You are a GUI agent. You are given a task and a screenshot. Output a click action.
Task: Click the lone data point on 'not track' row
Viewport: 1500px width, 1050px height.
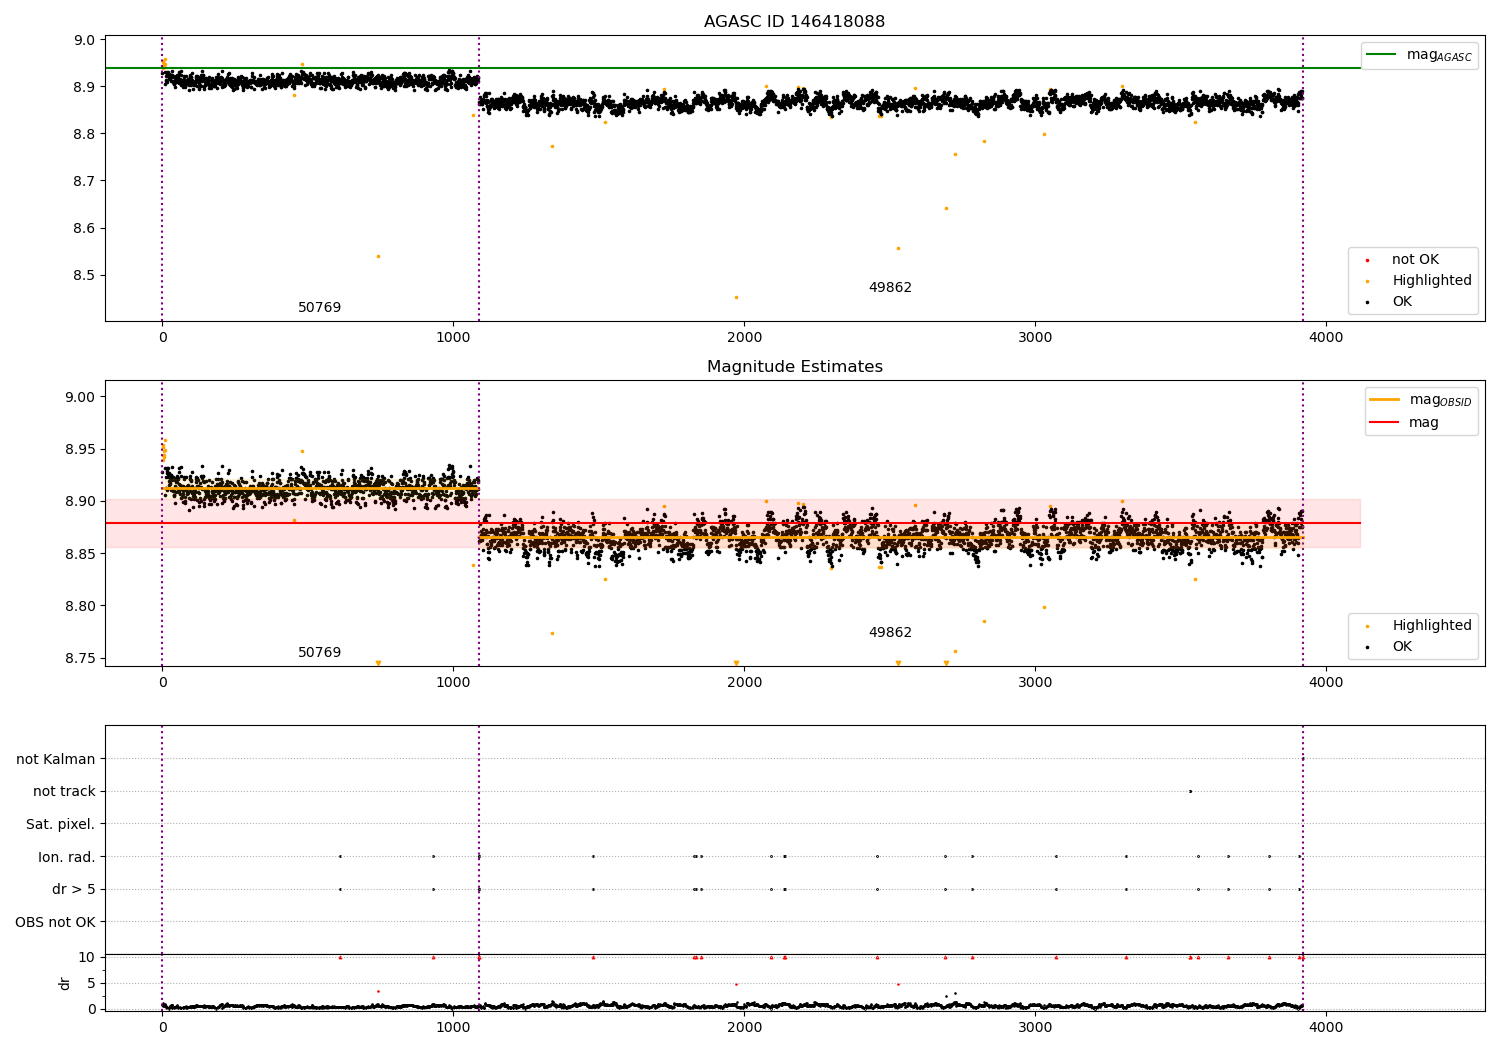pyautogui.click(x=1190, y=792)
